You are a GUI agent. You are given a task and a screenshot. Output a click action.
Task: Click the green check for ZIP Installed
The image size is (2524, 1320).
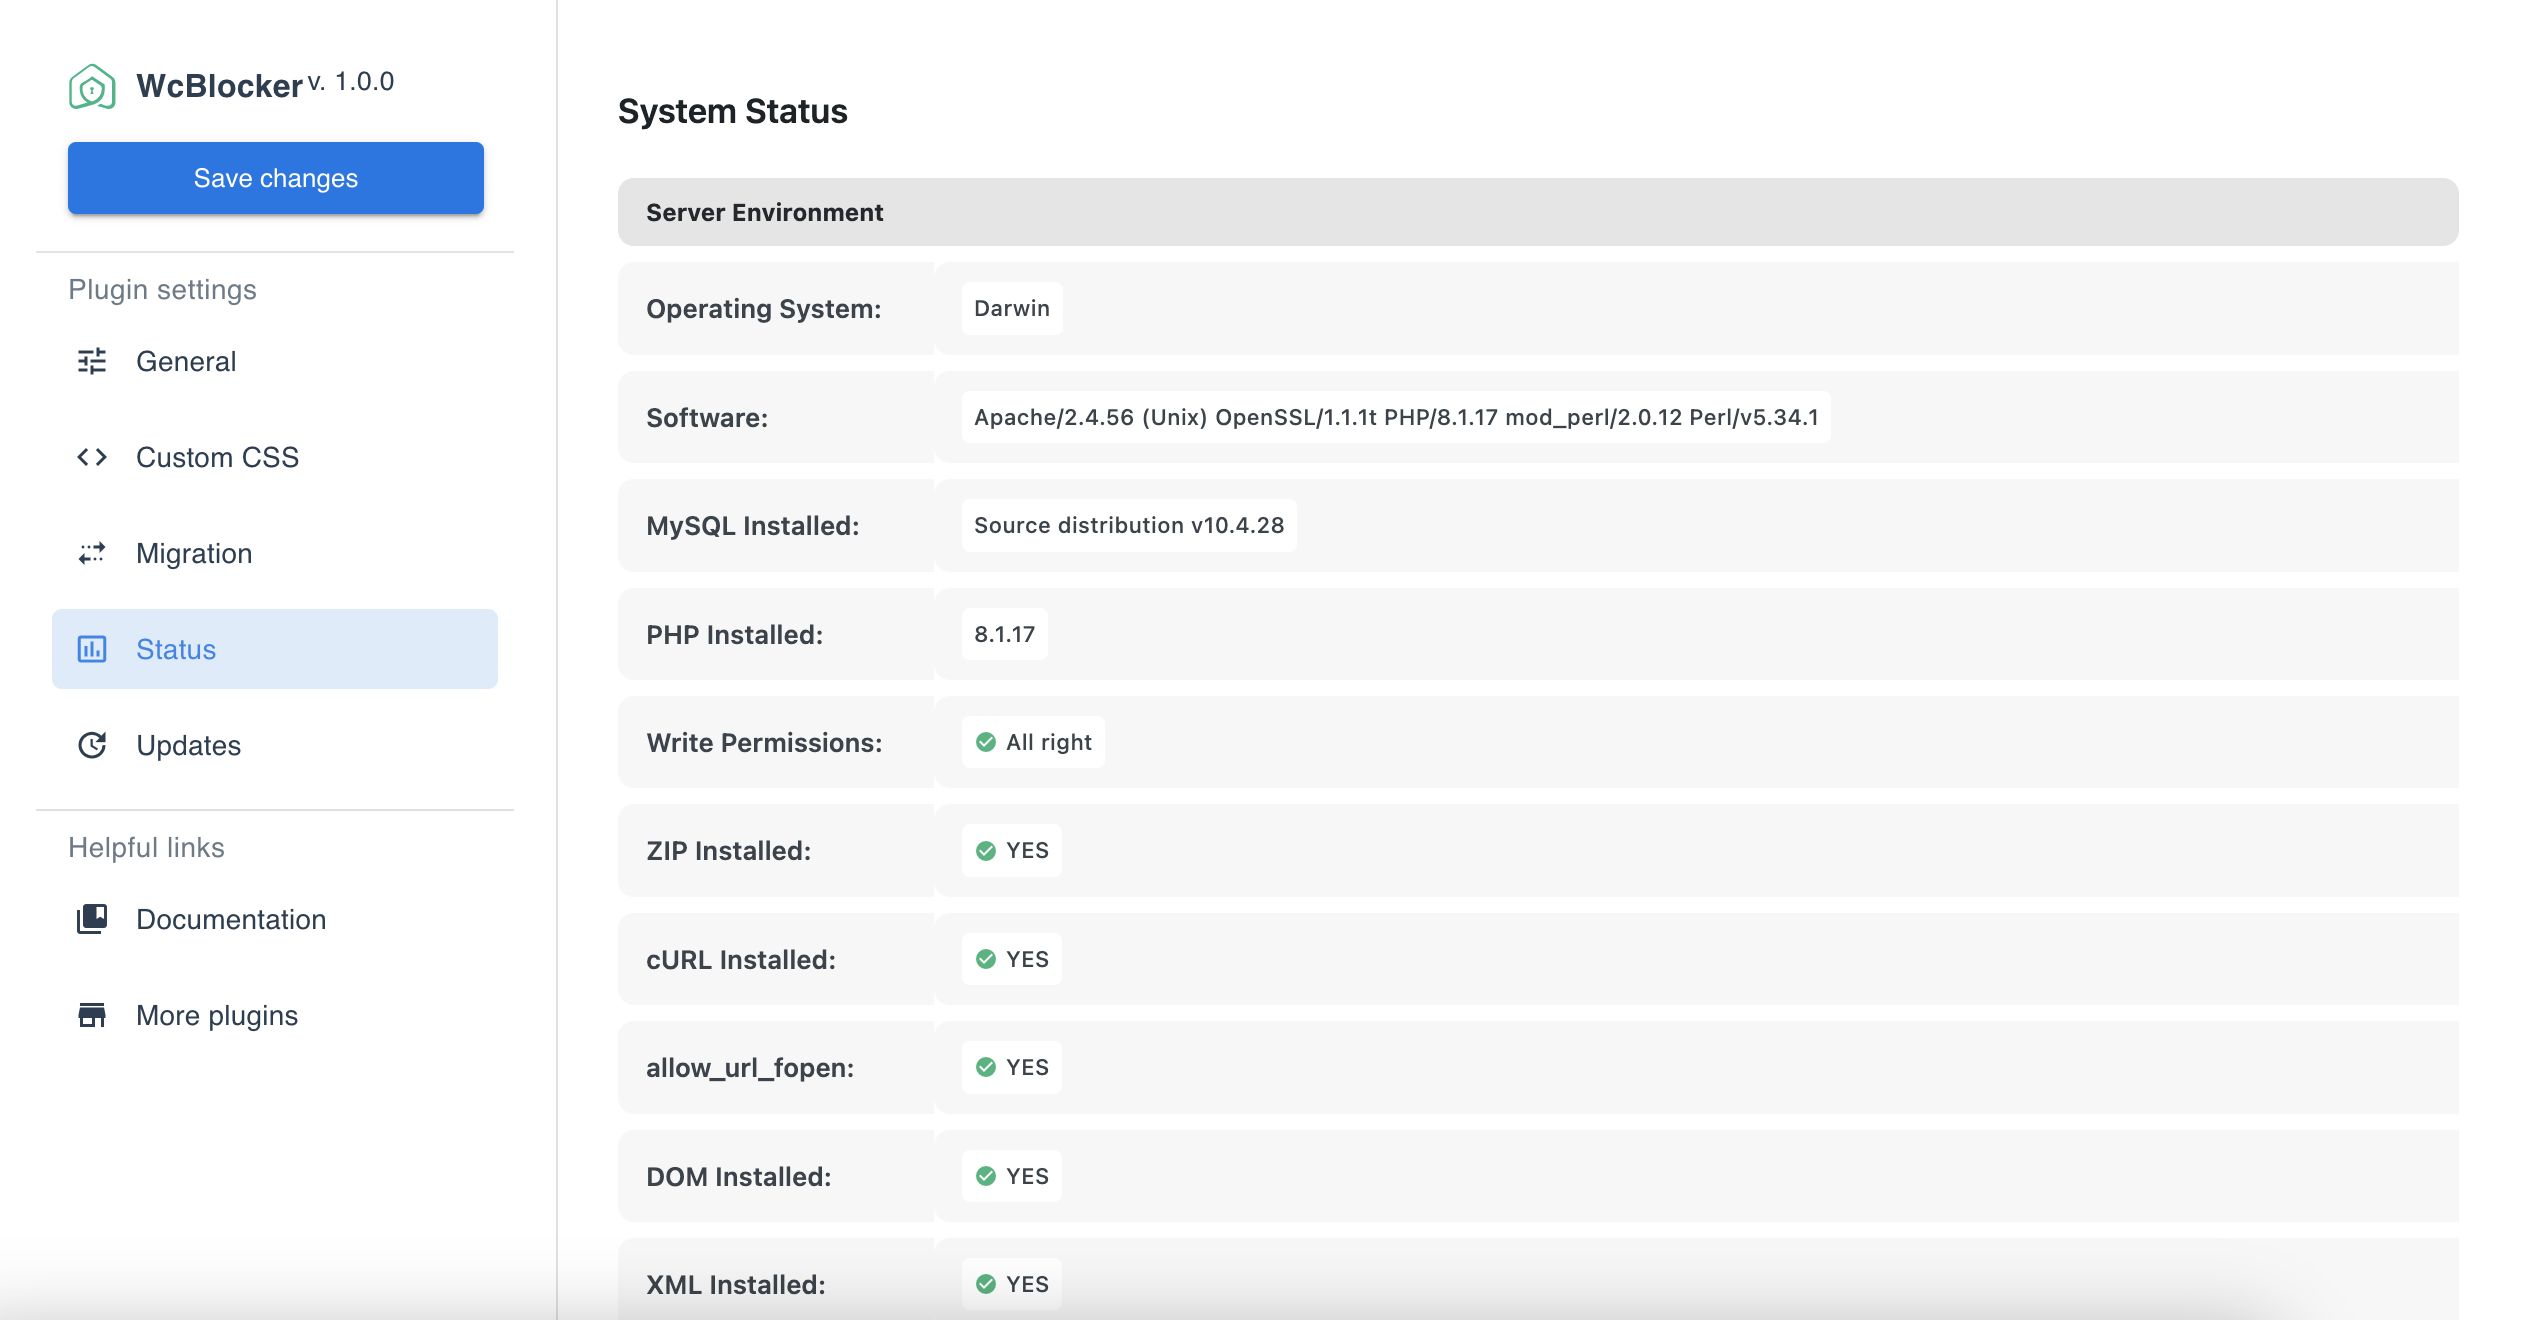click(986, 851)
